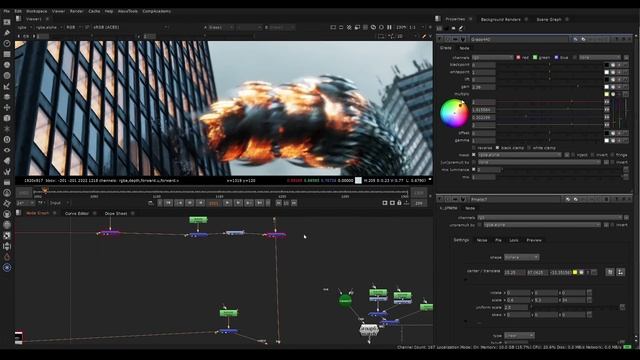This screenshot has width=640, height=360.
Task: Toggle the reverse checkbox
Action: 474,148
